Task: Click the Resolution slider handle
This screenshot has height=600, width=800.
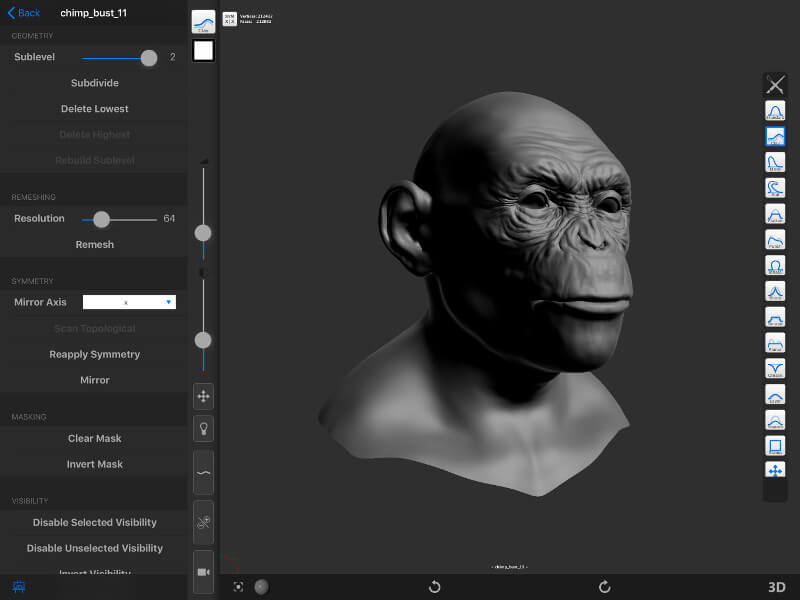Action: 101,219
